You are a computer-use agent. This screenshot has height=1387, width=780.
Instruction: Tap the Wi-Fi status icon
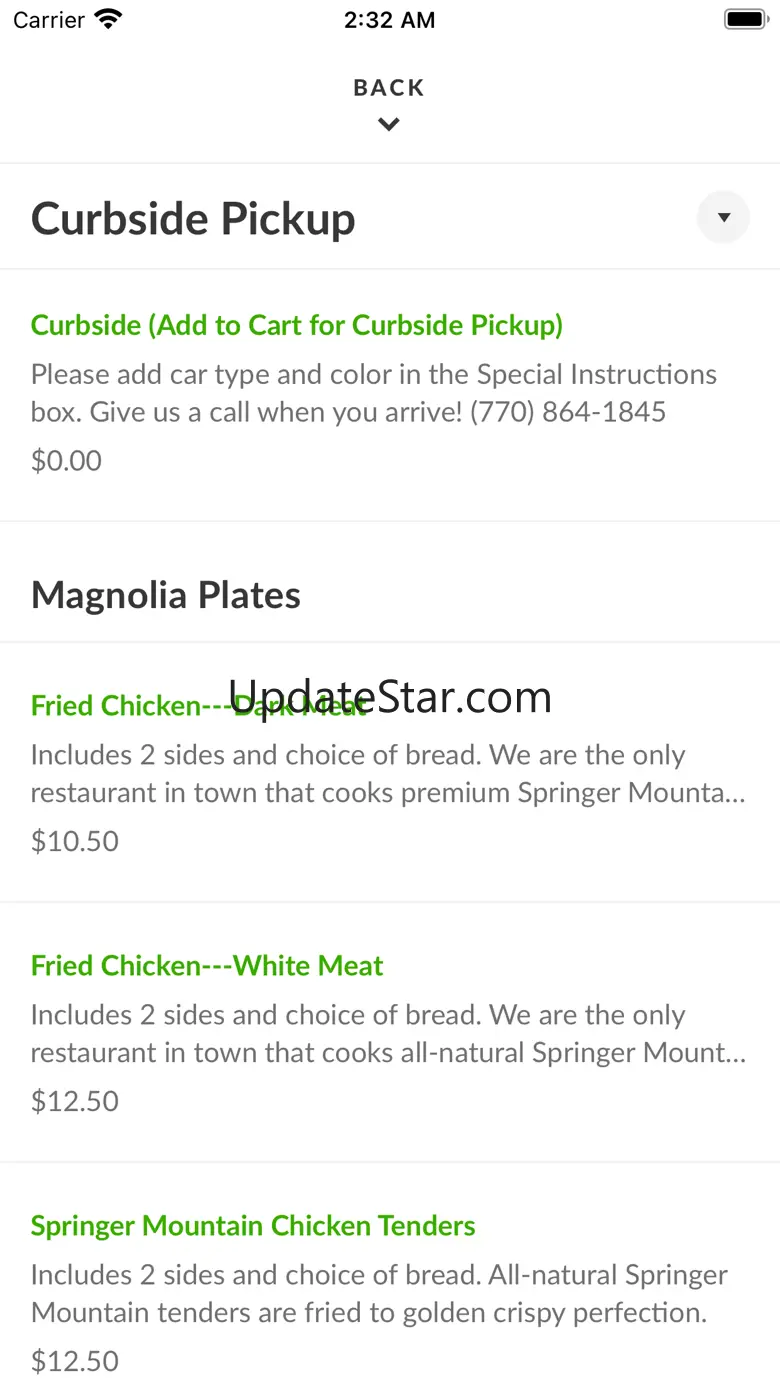coord(108,19)
